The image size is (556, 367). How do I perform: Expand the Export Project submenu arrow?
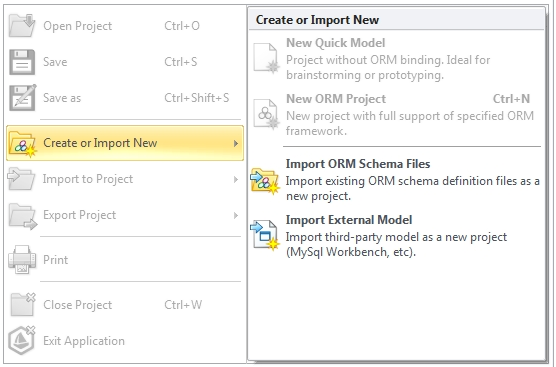coord(236,216)
